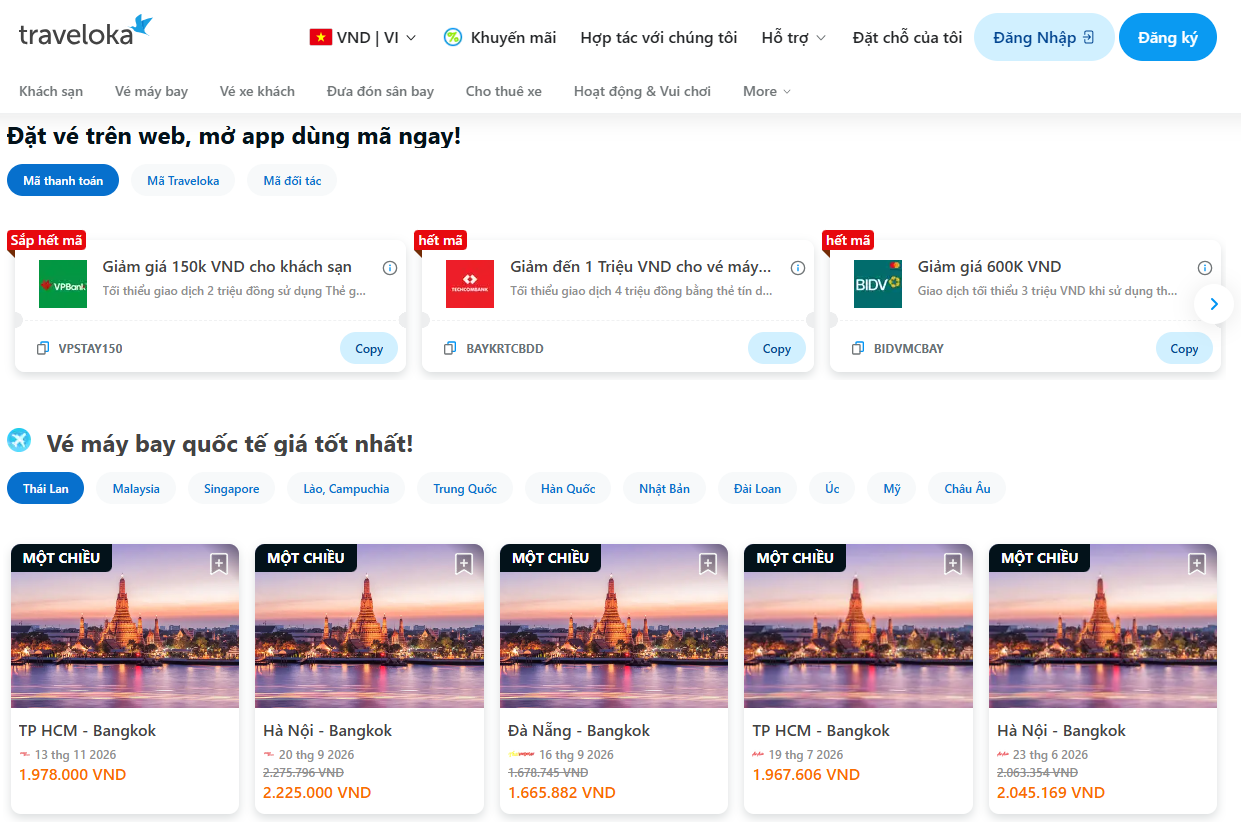The height and width of the screenshot is (825, 1241).
Task: Click 'Giảm giá 600K VND' coupon title
Action: tap(990, 267)
